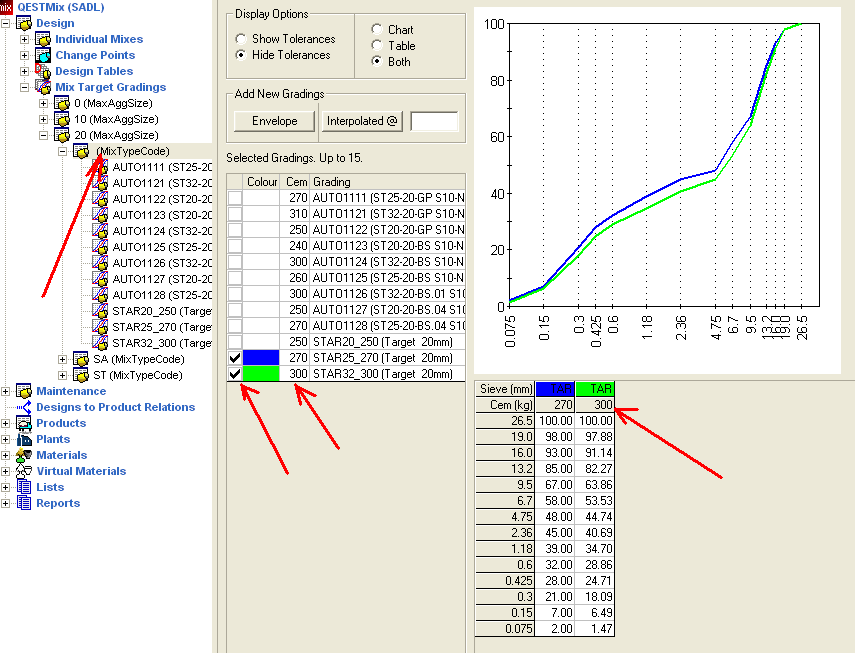Click the Interpolated @ button
855x653 pixels.
pyautogui.click(x=362, y=121)
